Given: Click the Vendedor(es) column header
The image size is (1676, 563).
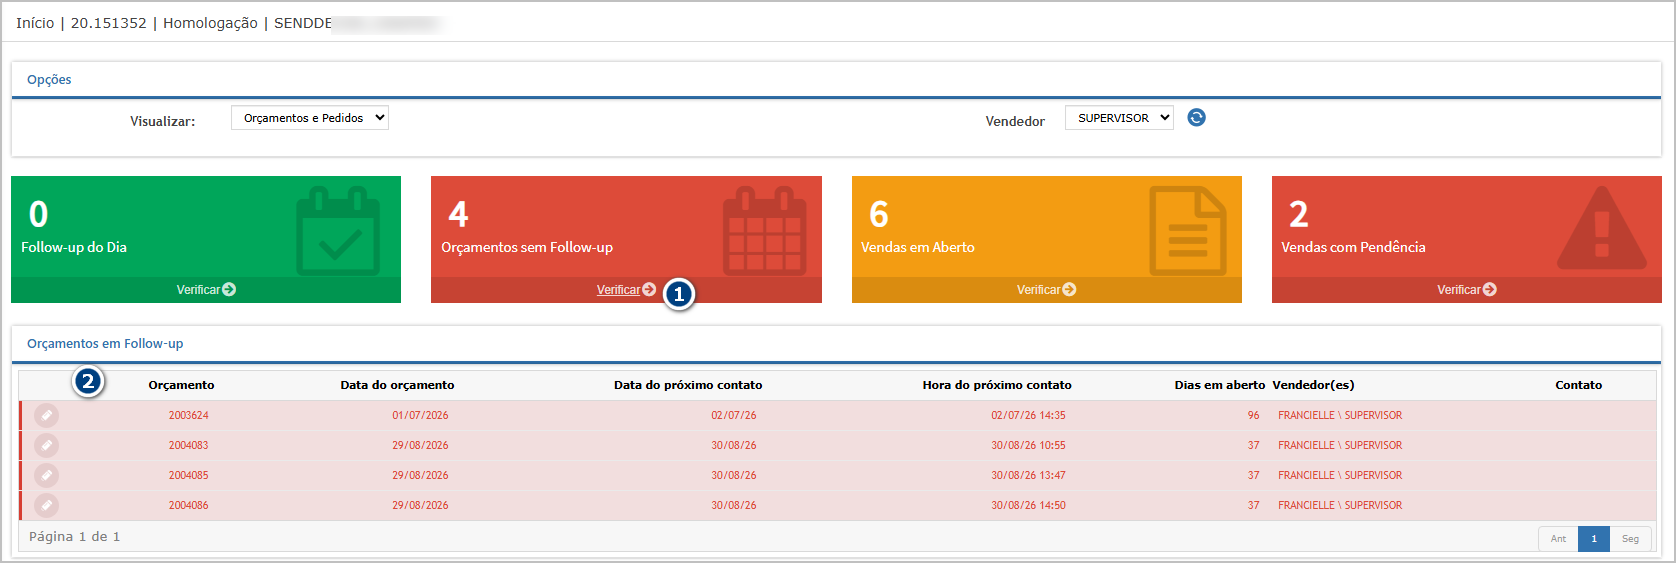Looking at the screenshot, I should coord(1313,385).
